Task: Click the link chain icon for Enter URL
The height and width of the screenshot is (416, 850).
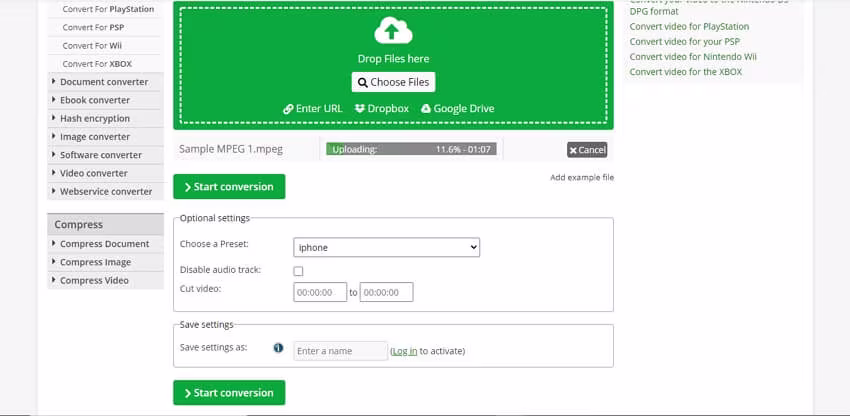Action: [288, 109]
